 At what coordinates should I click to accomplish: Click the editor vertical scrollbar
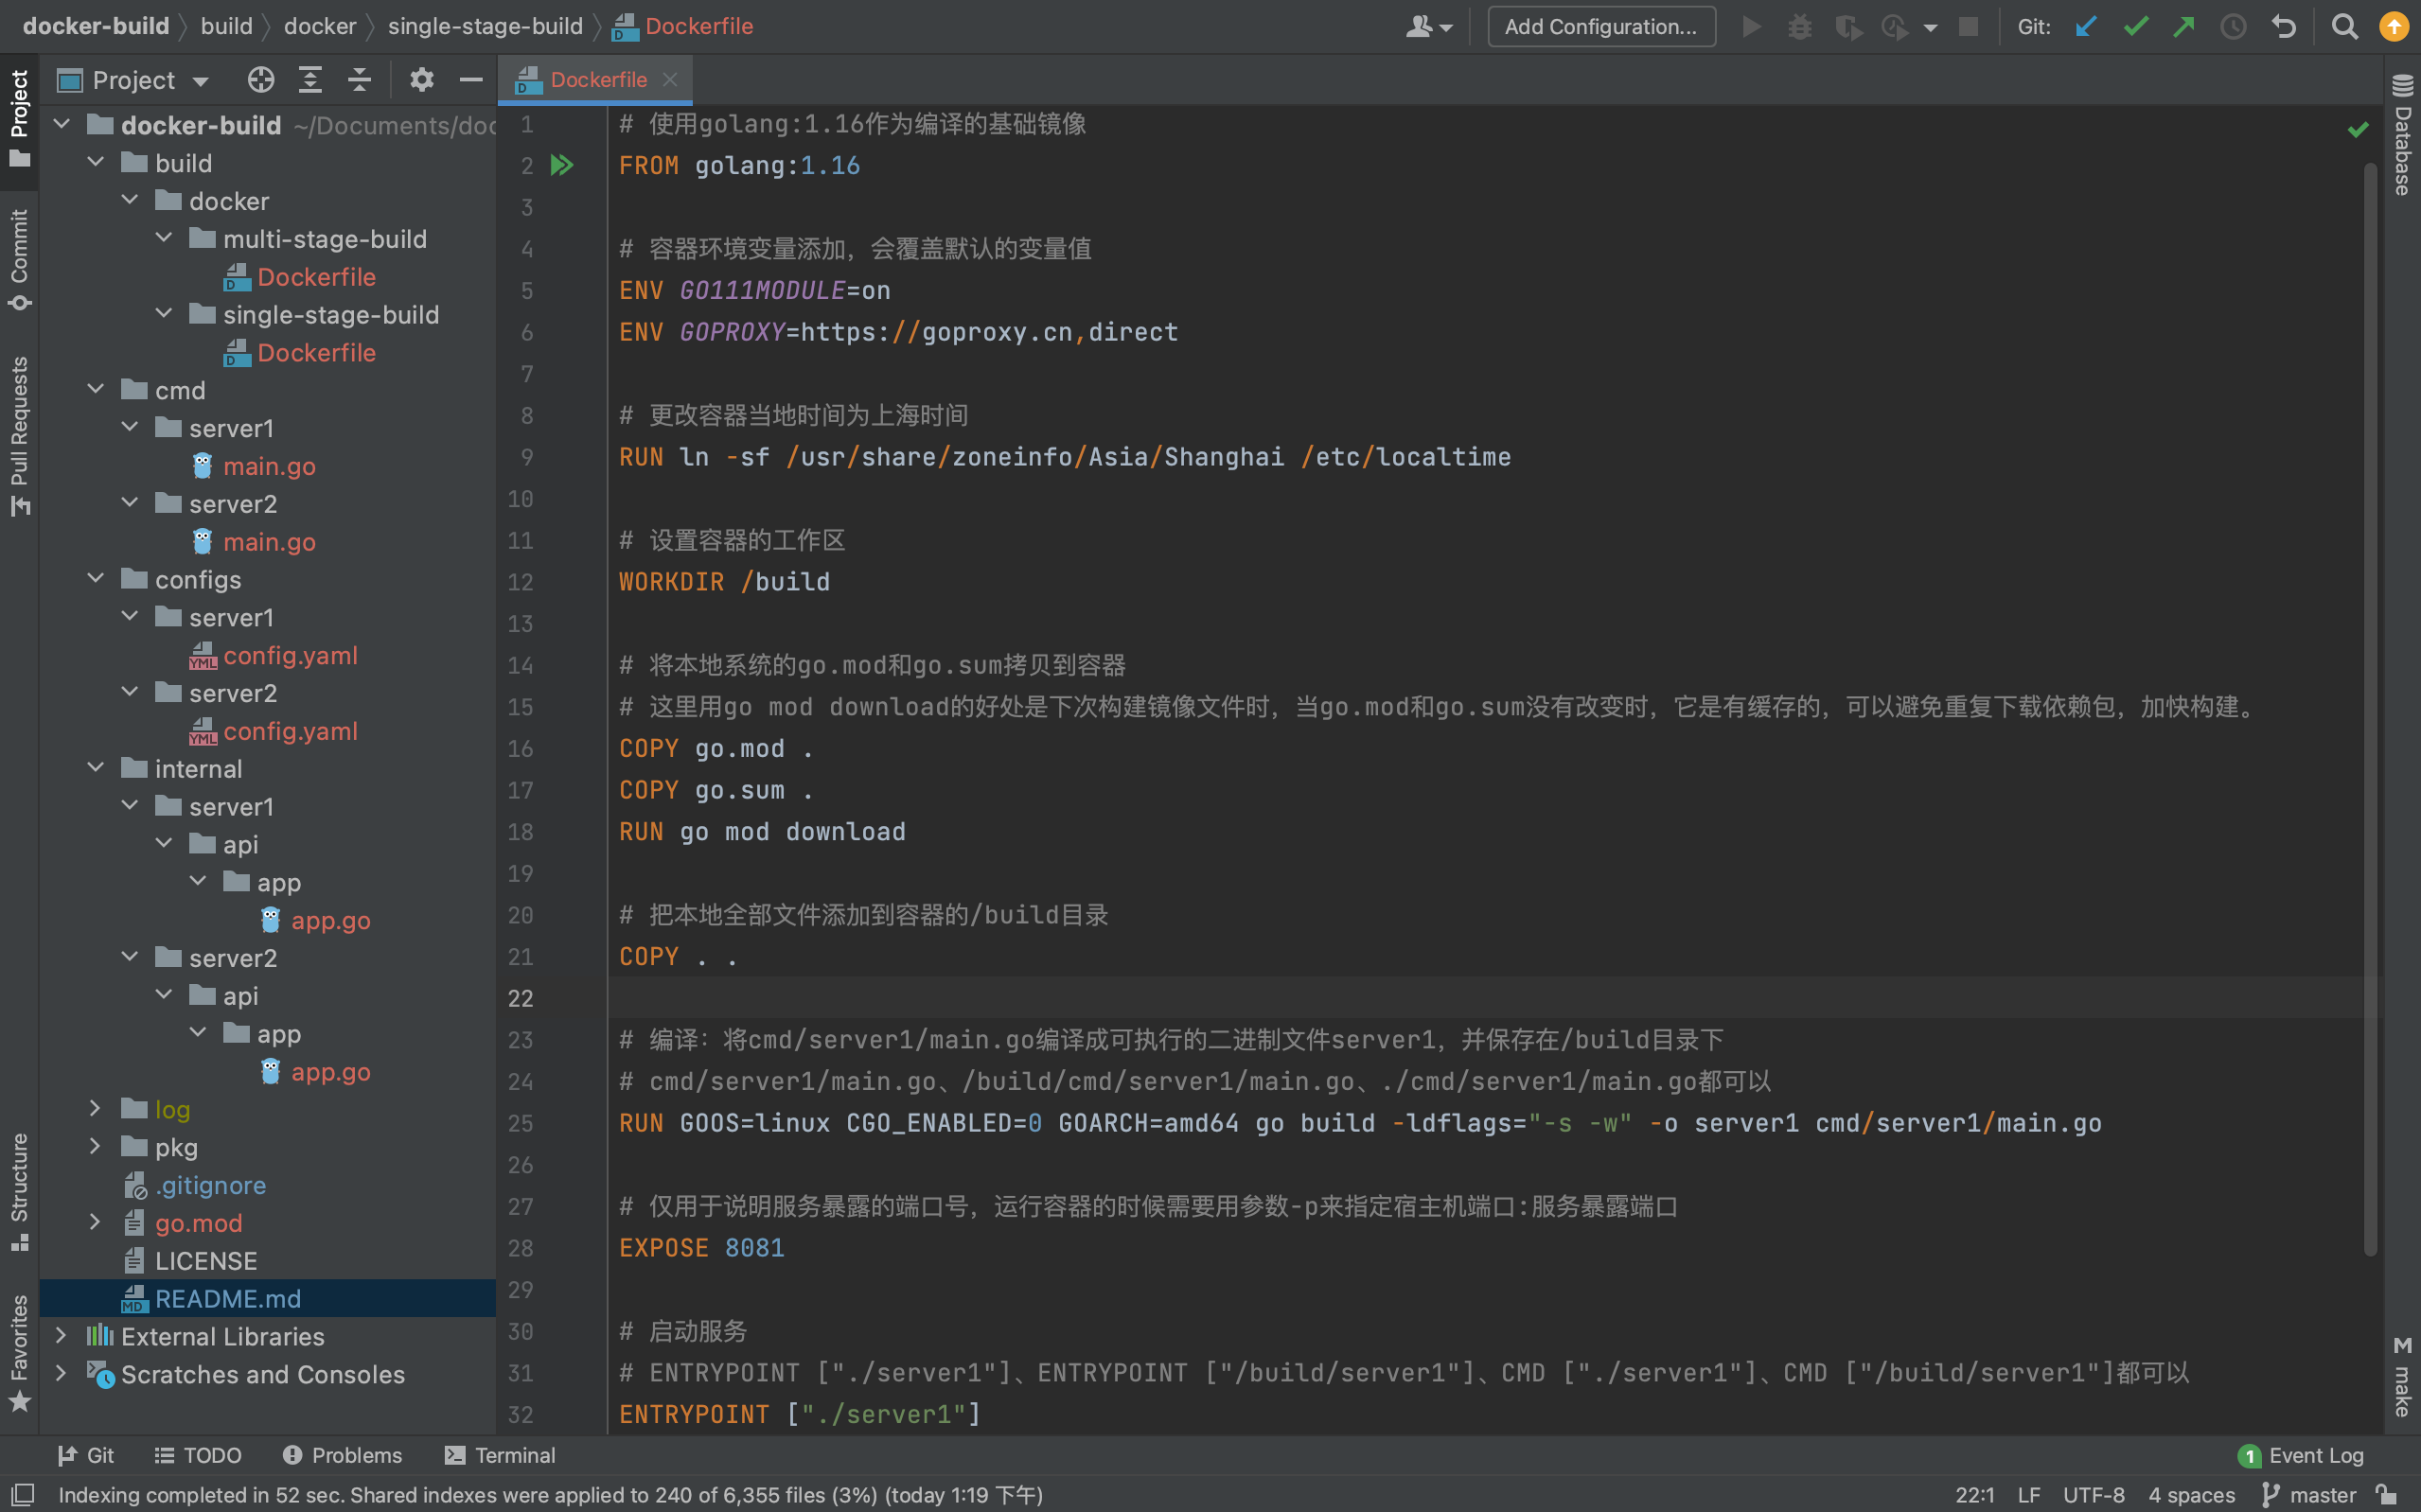(2369, 700)
